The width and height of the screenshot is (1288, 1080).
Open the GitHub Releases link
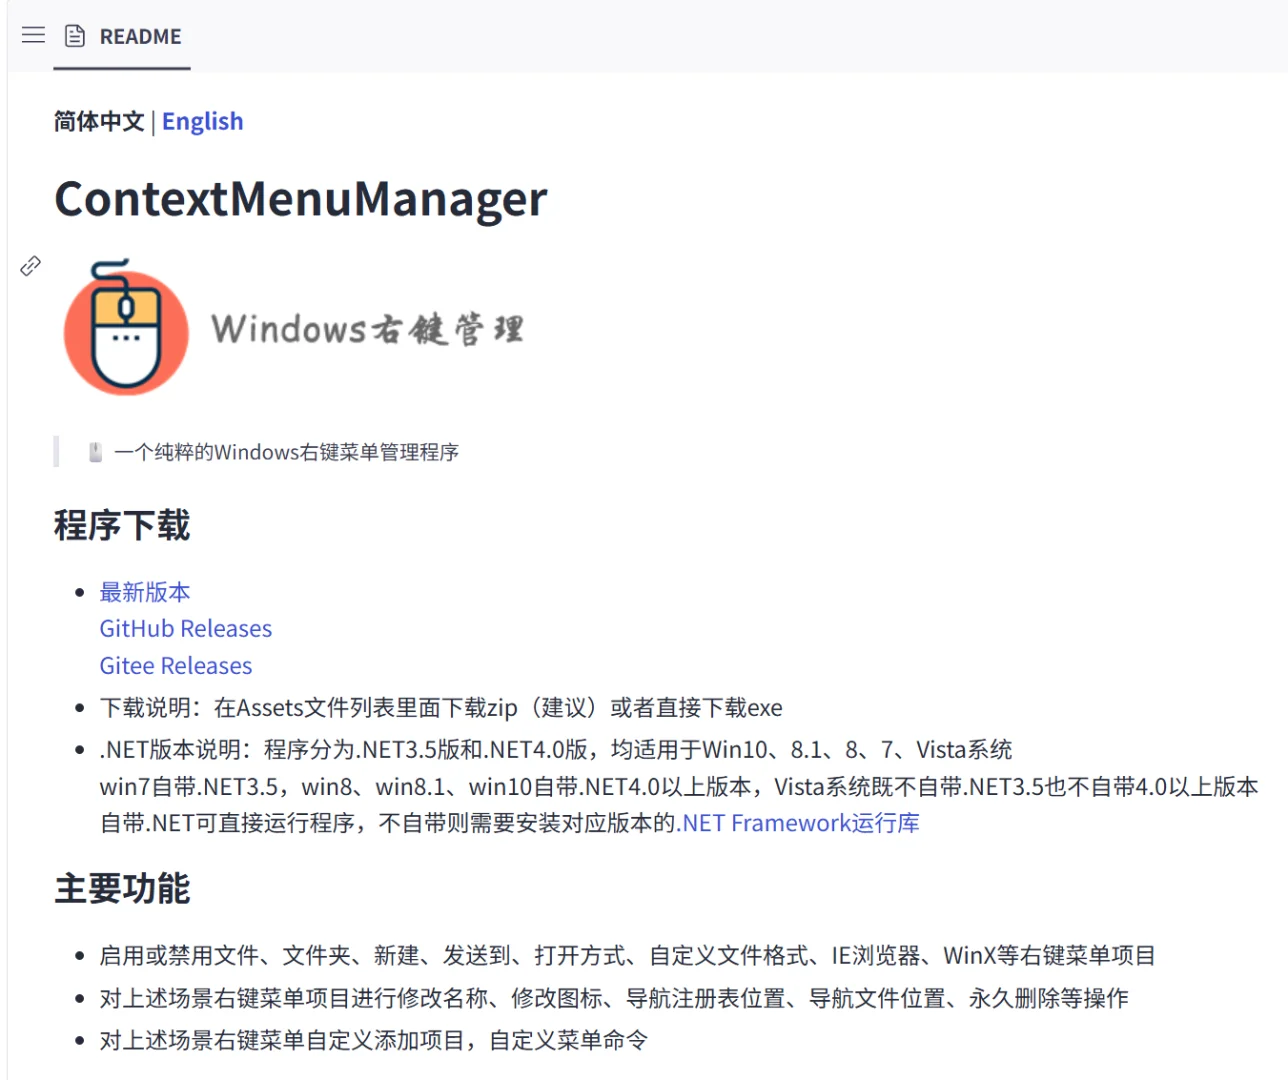pos(185,628)
